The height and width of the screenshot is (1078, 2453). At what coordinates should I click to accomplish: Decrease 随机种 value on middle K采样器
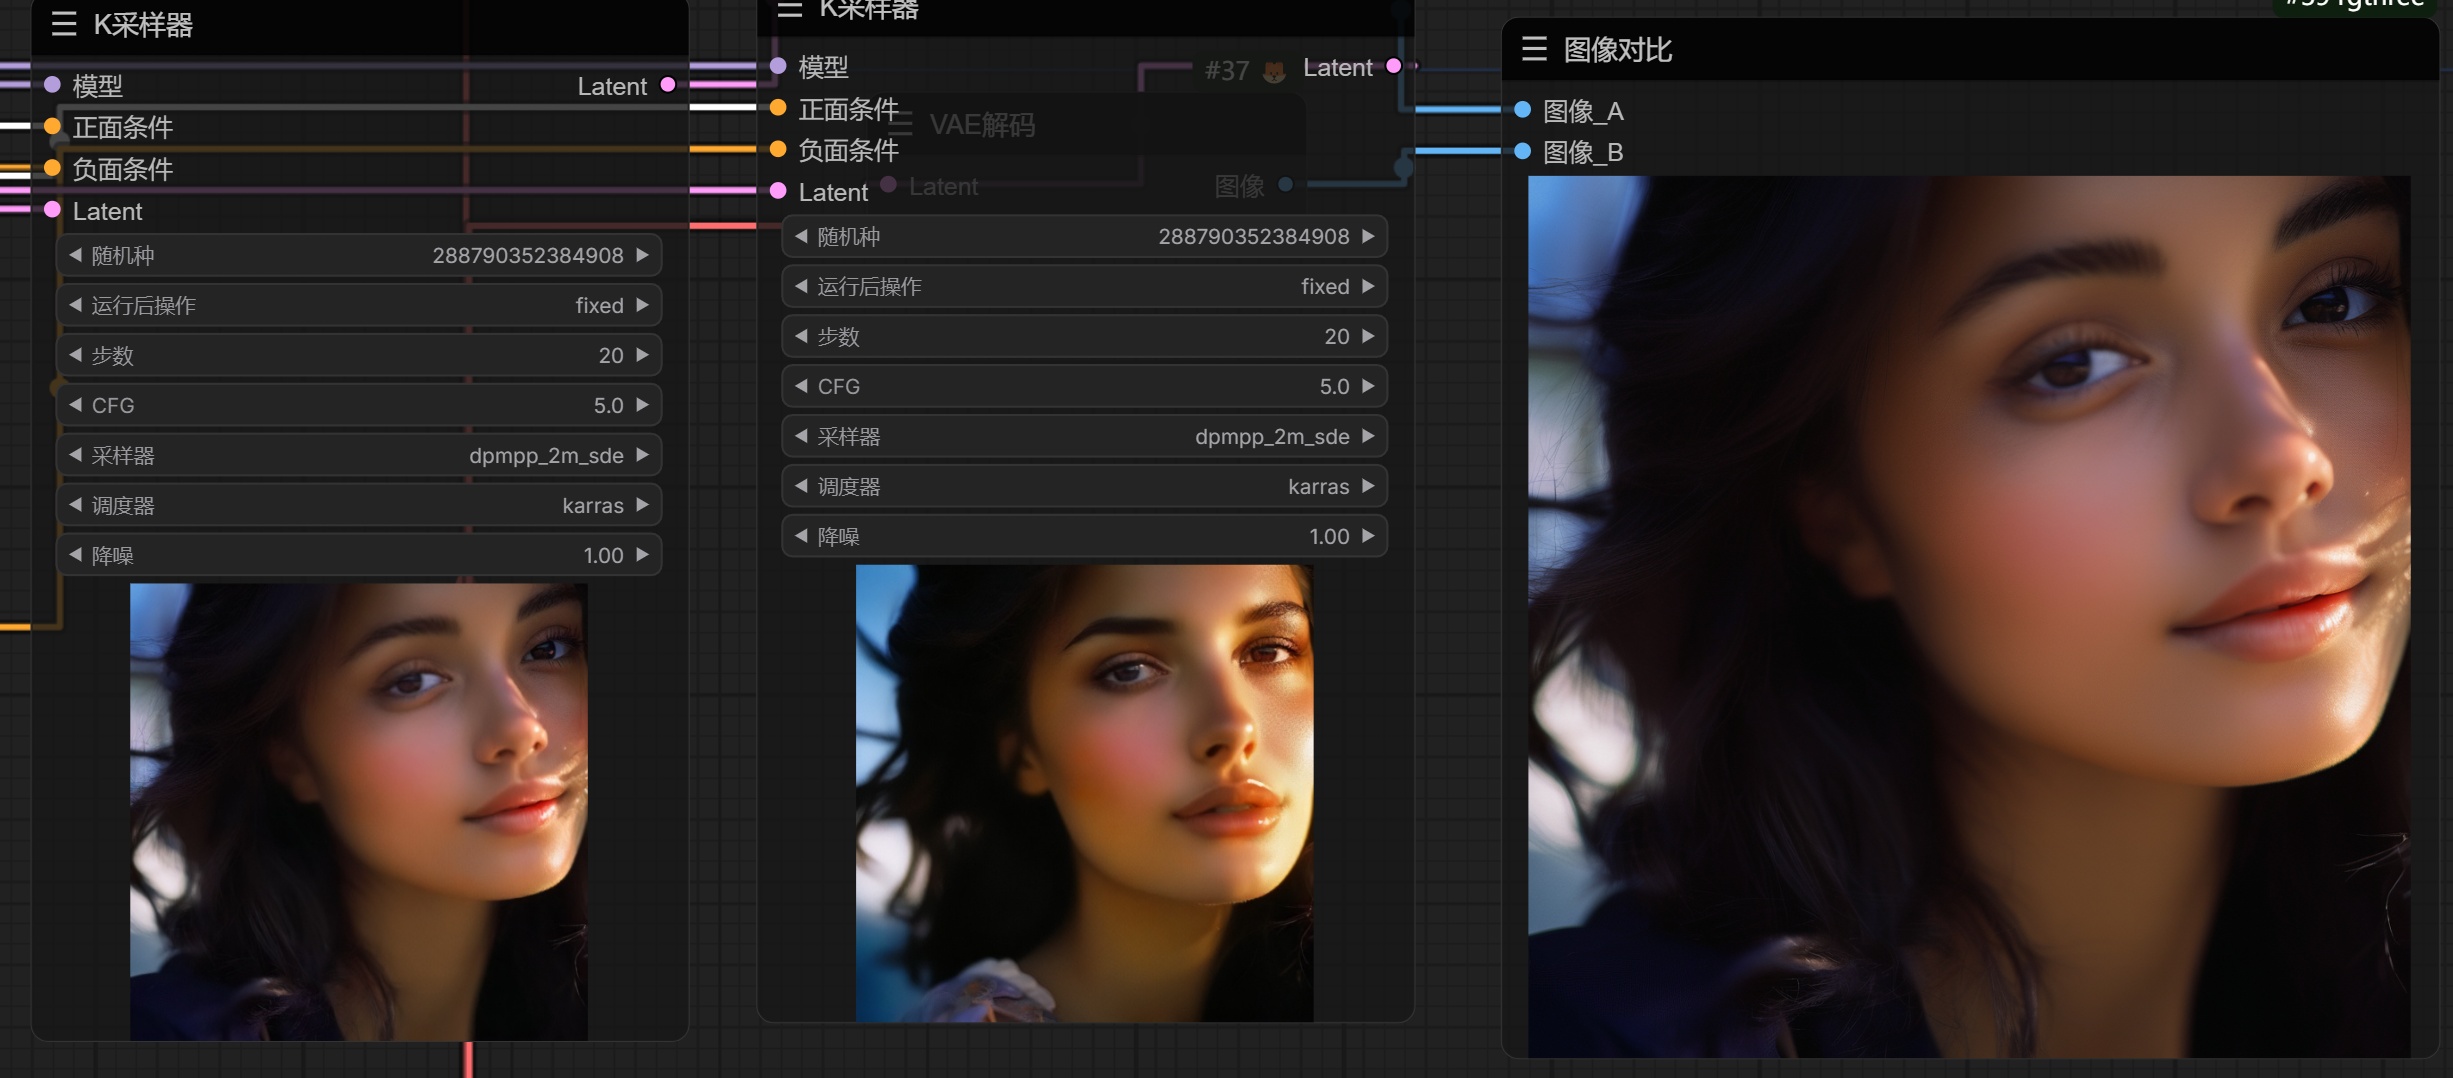801,236
